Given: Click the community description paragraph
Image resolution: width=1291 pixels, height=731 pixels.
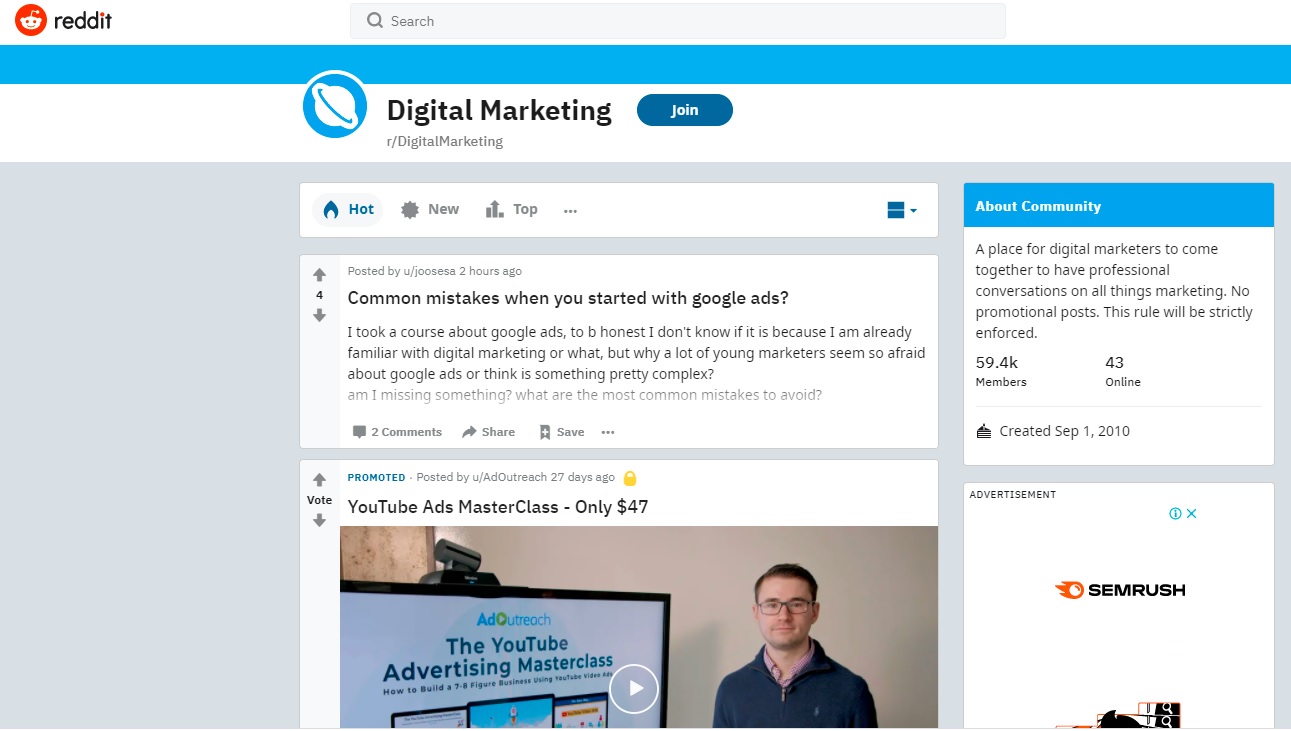Looking at the screenshot, I should pos(1114,291).
